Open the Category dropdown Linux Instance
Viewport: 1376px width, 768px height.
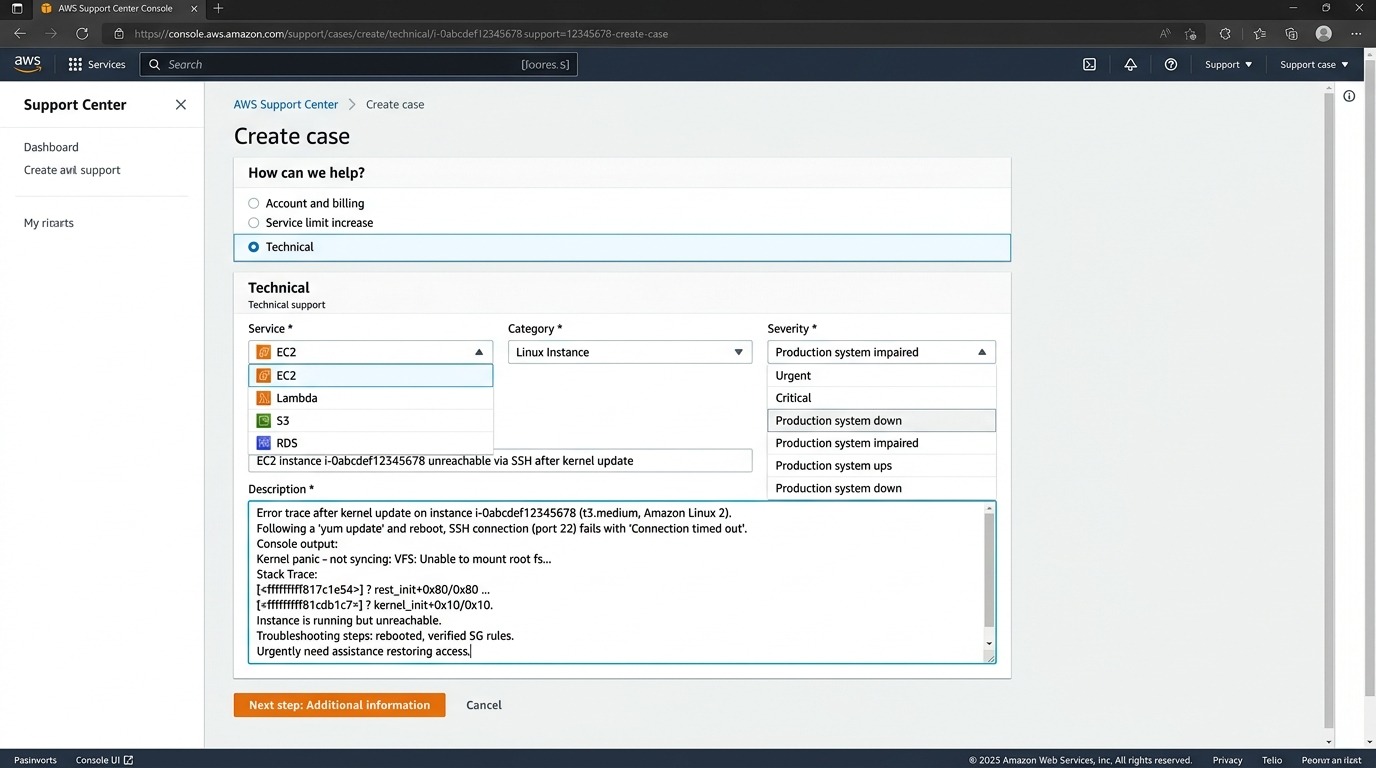[x=630, y=352]
